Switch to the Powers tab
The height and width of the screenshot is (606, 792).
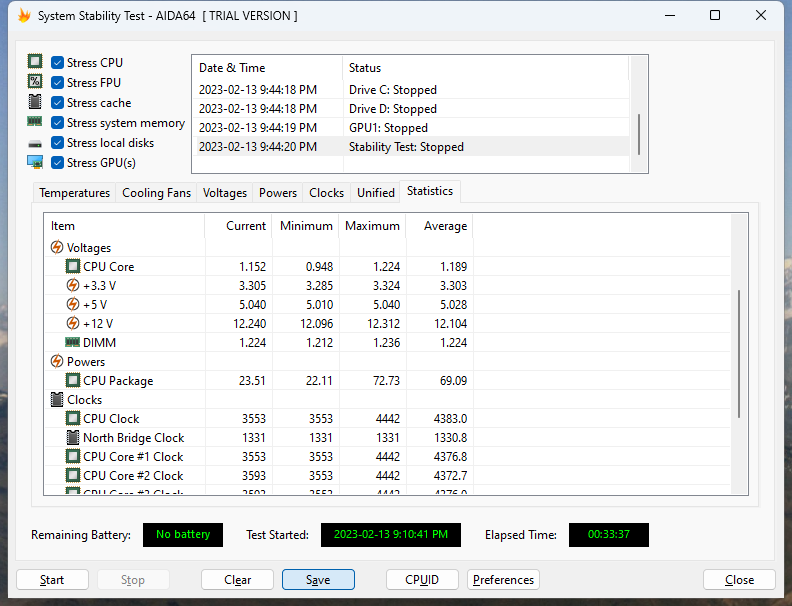pyautogui.click(x=278, y=193)
